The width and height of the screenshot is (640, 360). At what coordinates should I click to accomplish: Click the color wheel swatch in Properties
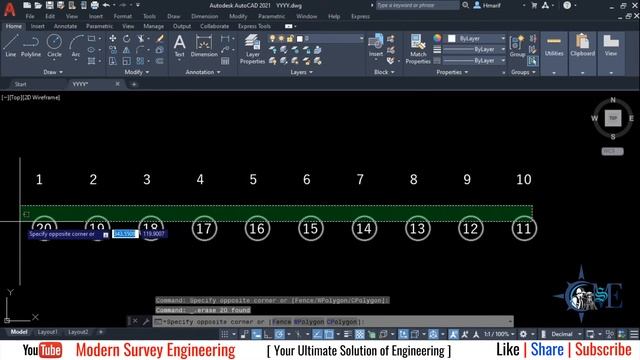(x=437, y=38)
